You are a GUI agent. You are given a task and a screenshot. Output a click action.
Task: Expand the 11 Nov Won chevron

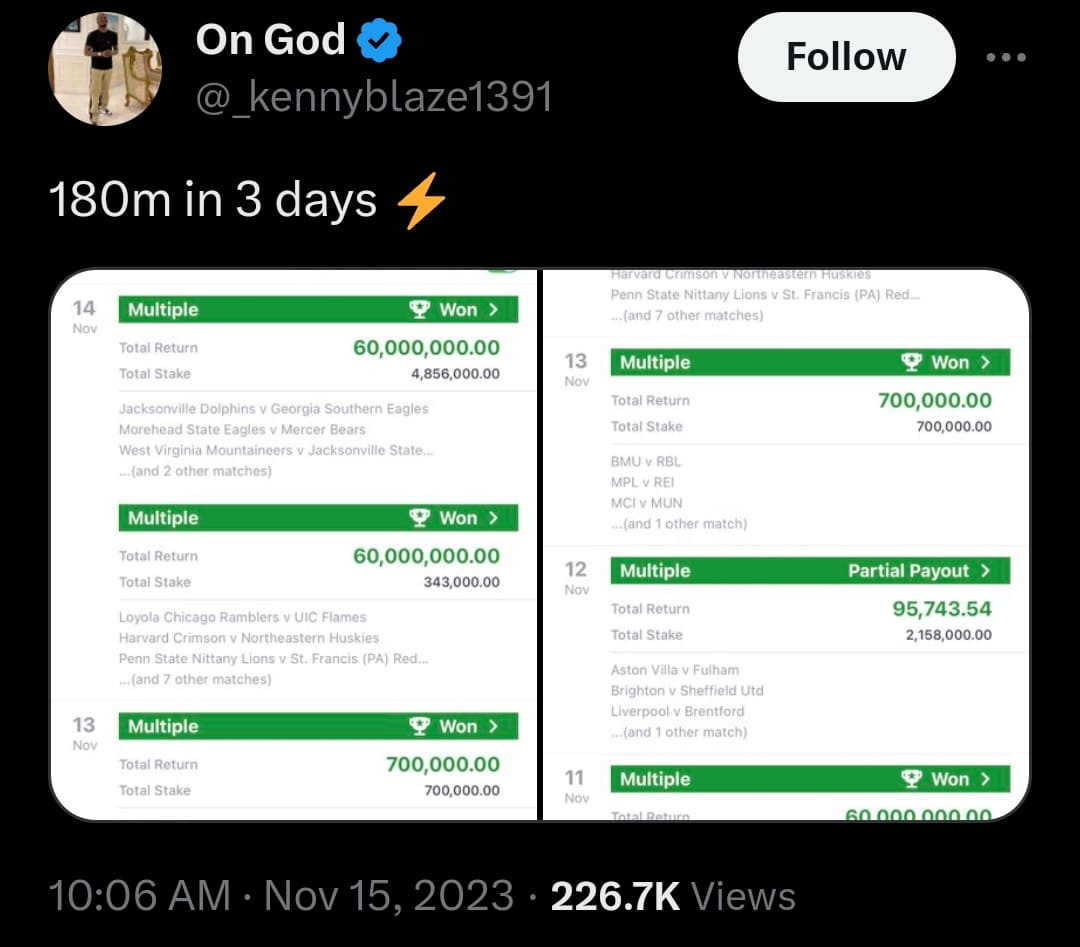click(985, 779)
